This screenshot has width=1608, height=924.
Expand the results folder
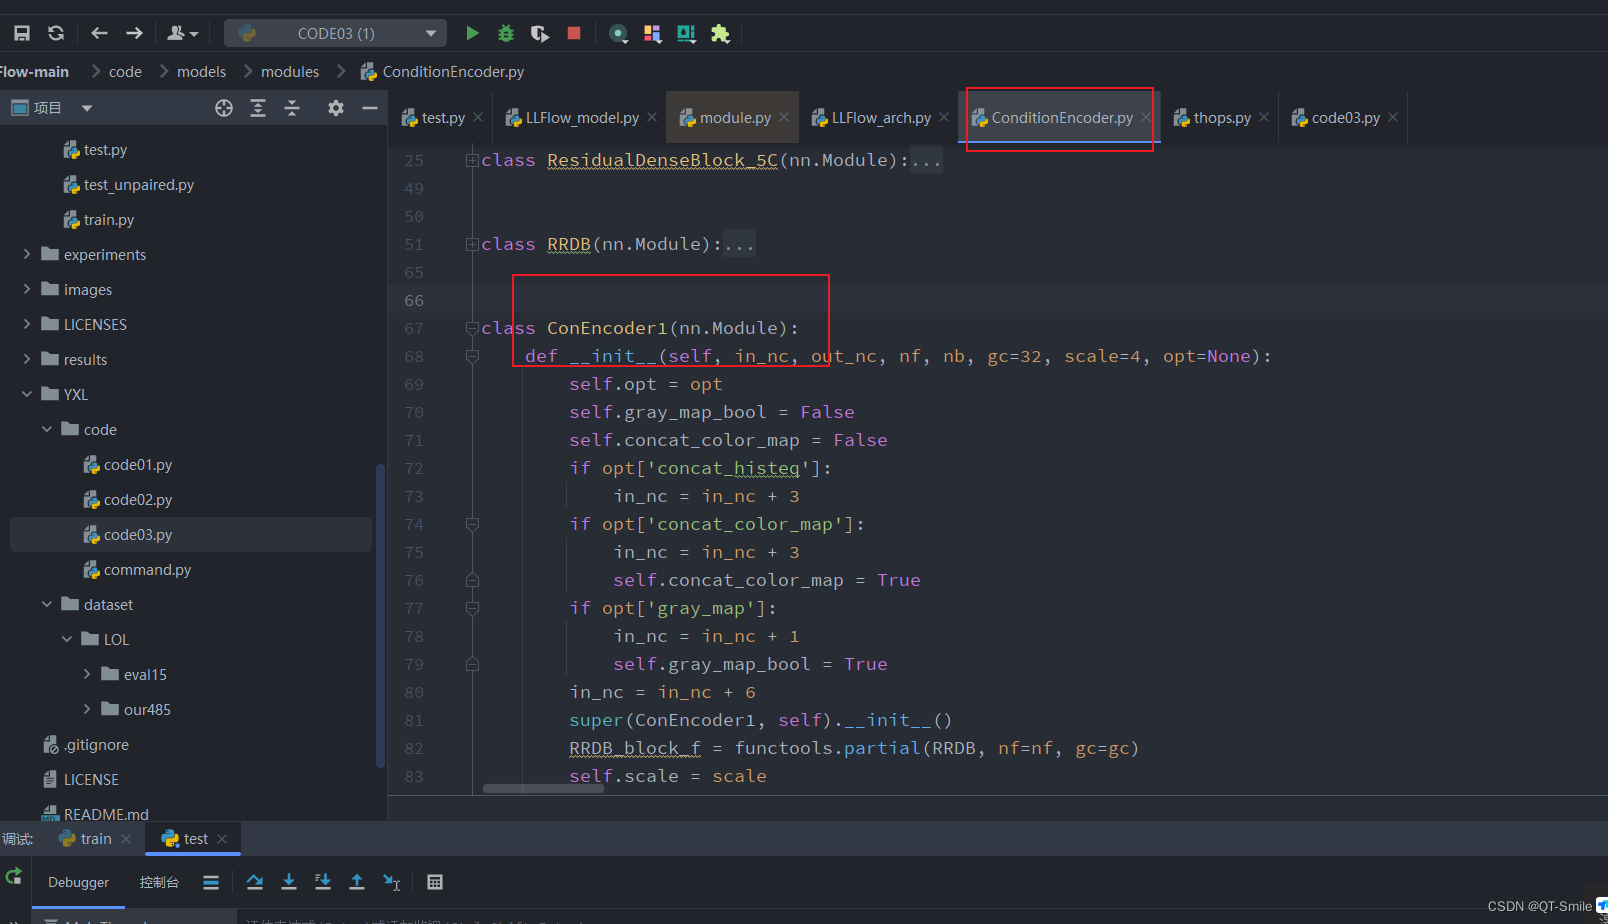click(x=27, y=359)
